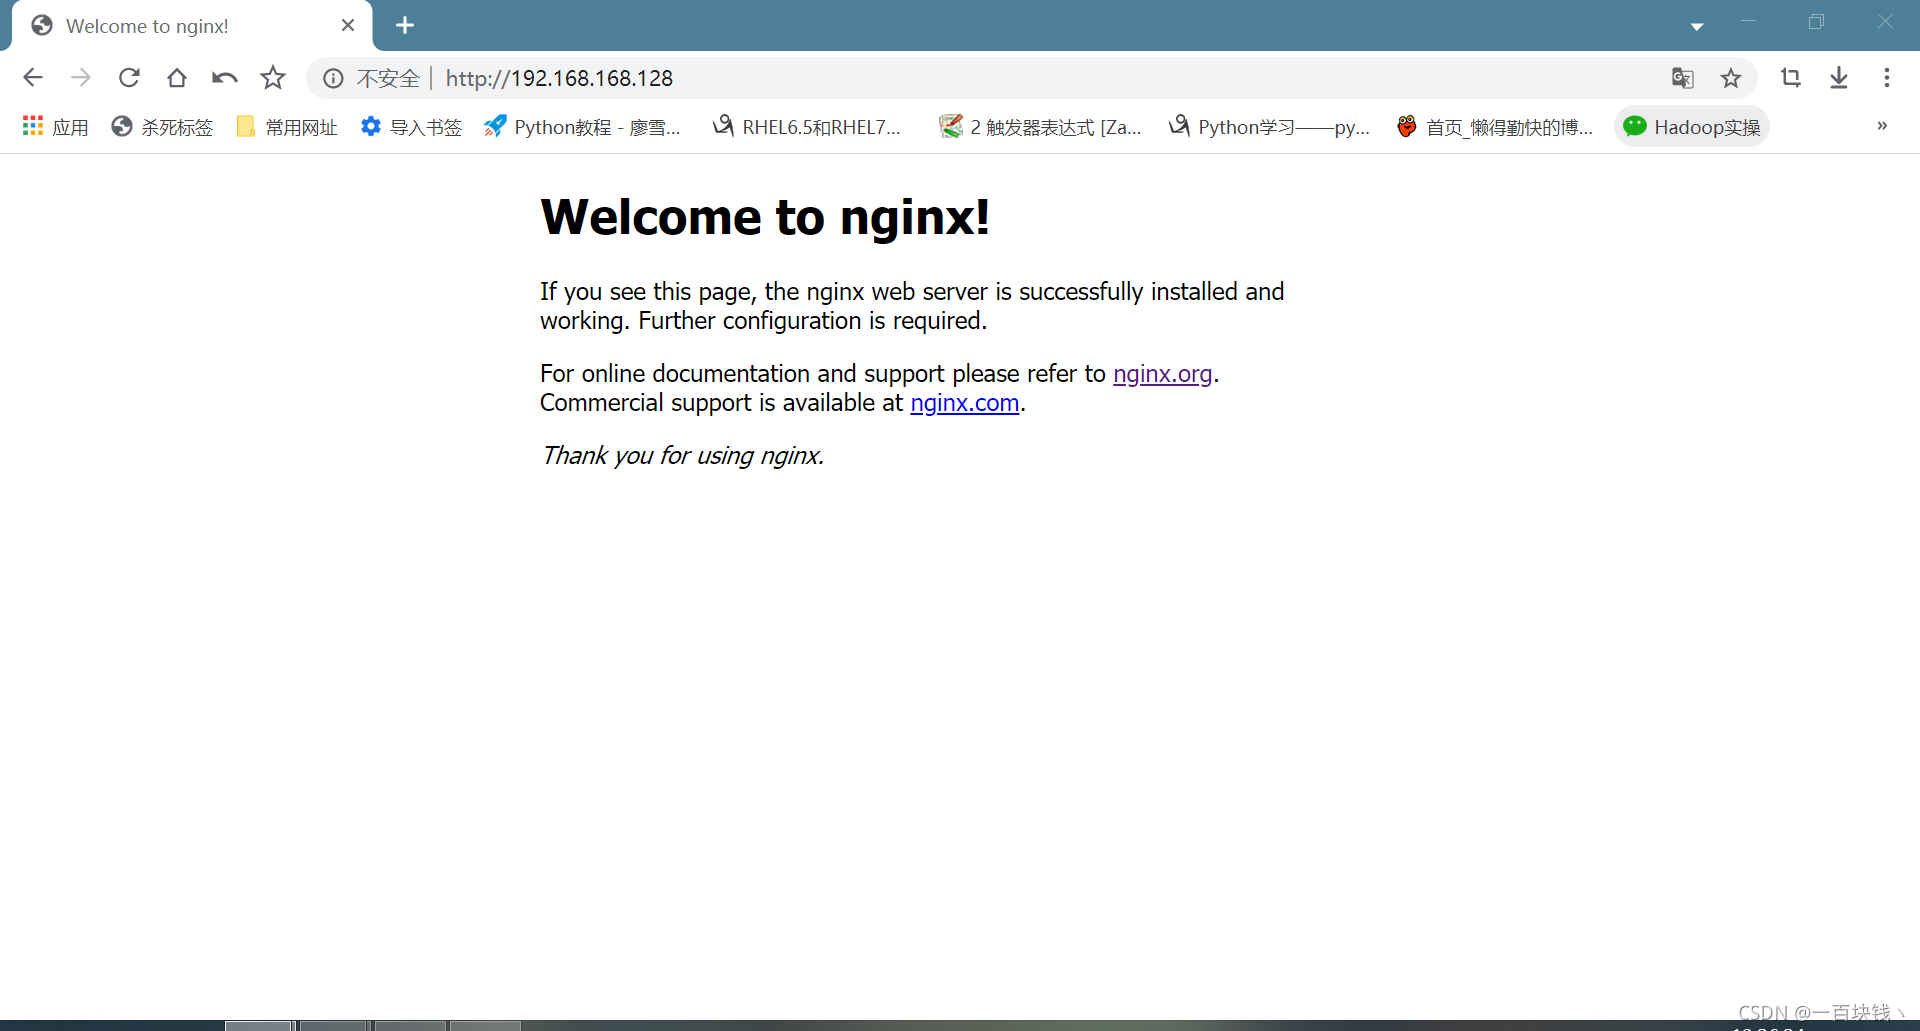Click the 不安全 security label
The width and height of the screenshot is (1920, 1031).
pos(388,78)
